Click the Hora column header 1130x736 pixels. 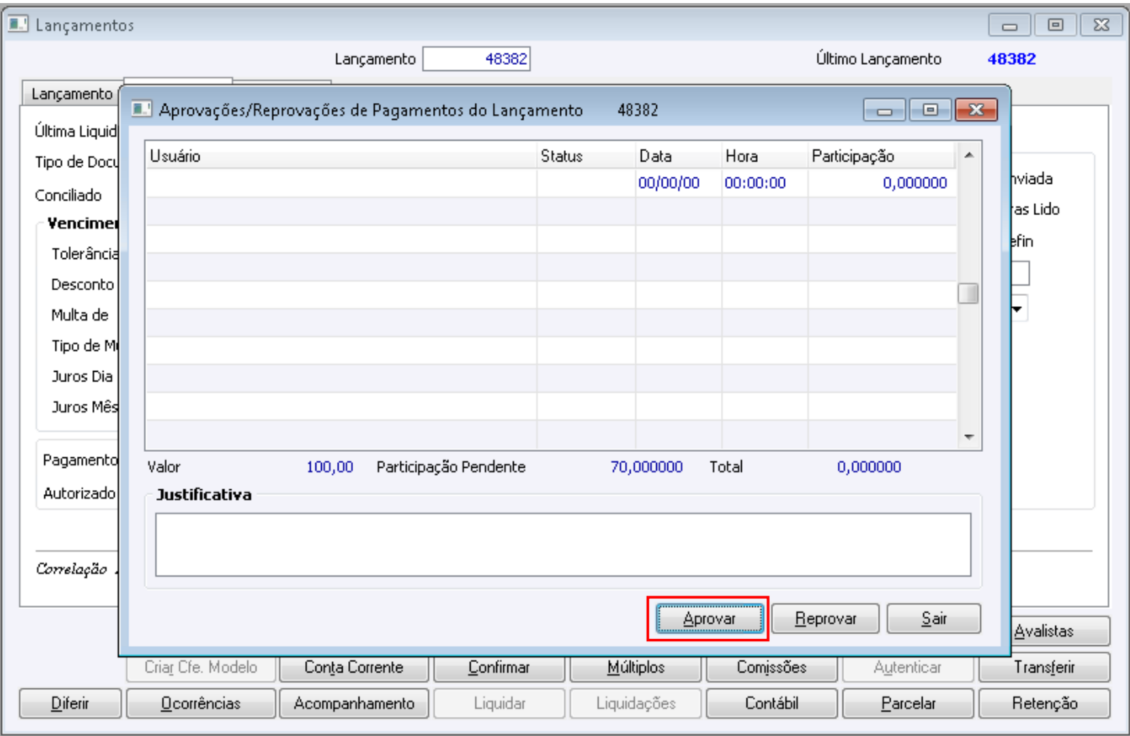coord(765,156)
